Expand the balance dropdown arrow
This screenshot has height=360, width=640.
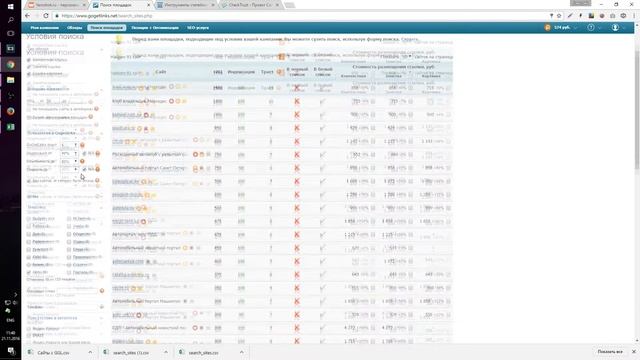coord(576,28)
